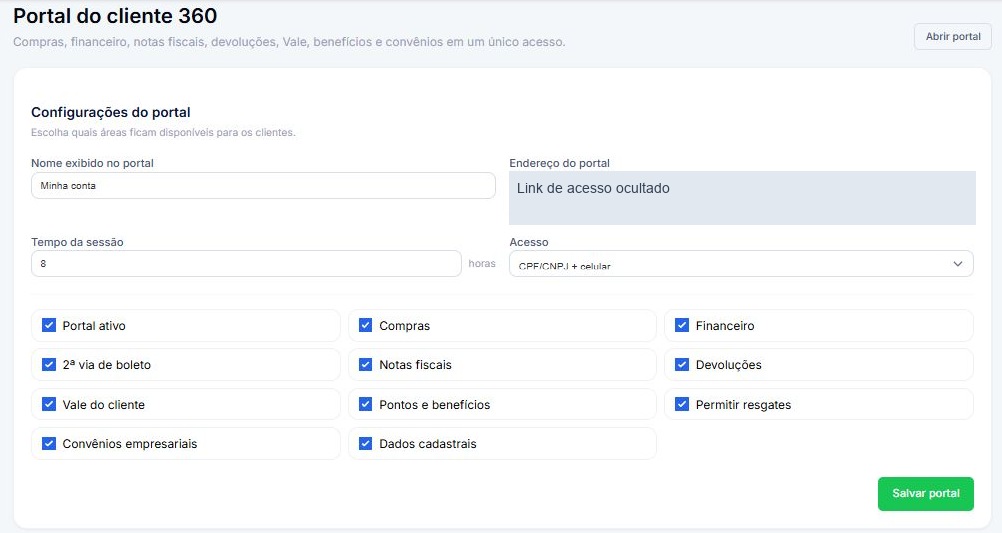Viewport: 1002px width, 533px height.
Task: Uncheck the Portal ativo checkbox
Action: coord(49,325)
